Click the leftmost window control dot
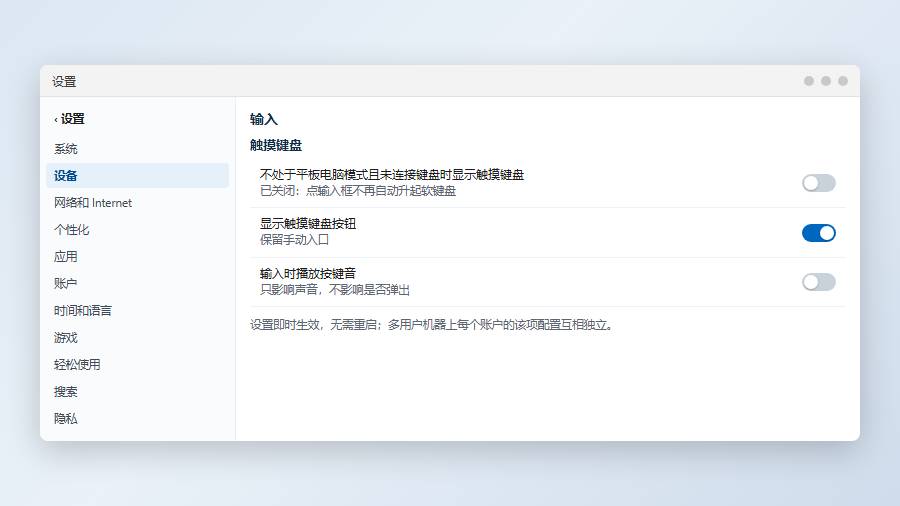Image resolution: width=900 pixels, height=506 pixels. (x=809, y=81)
